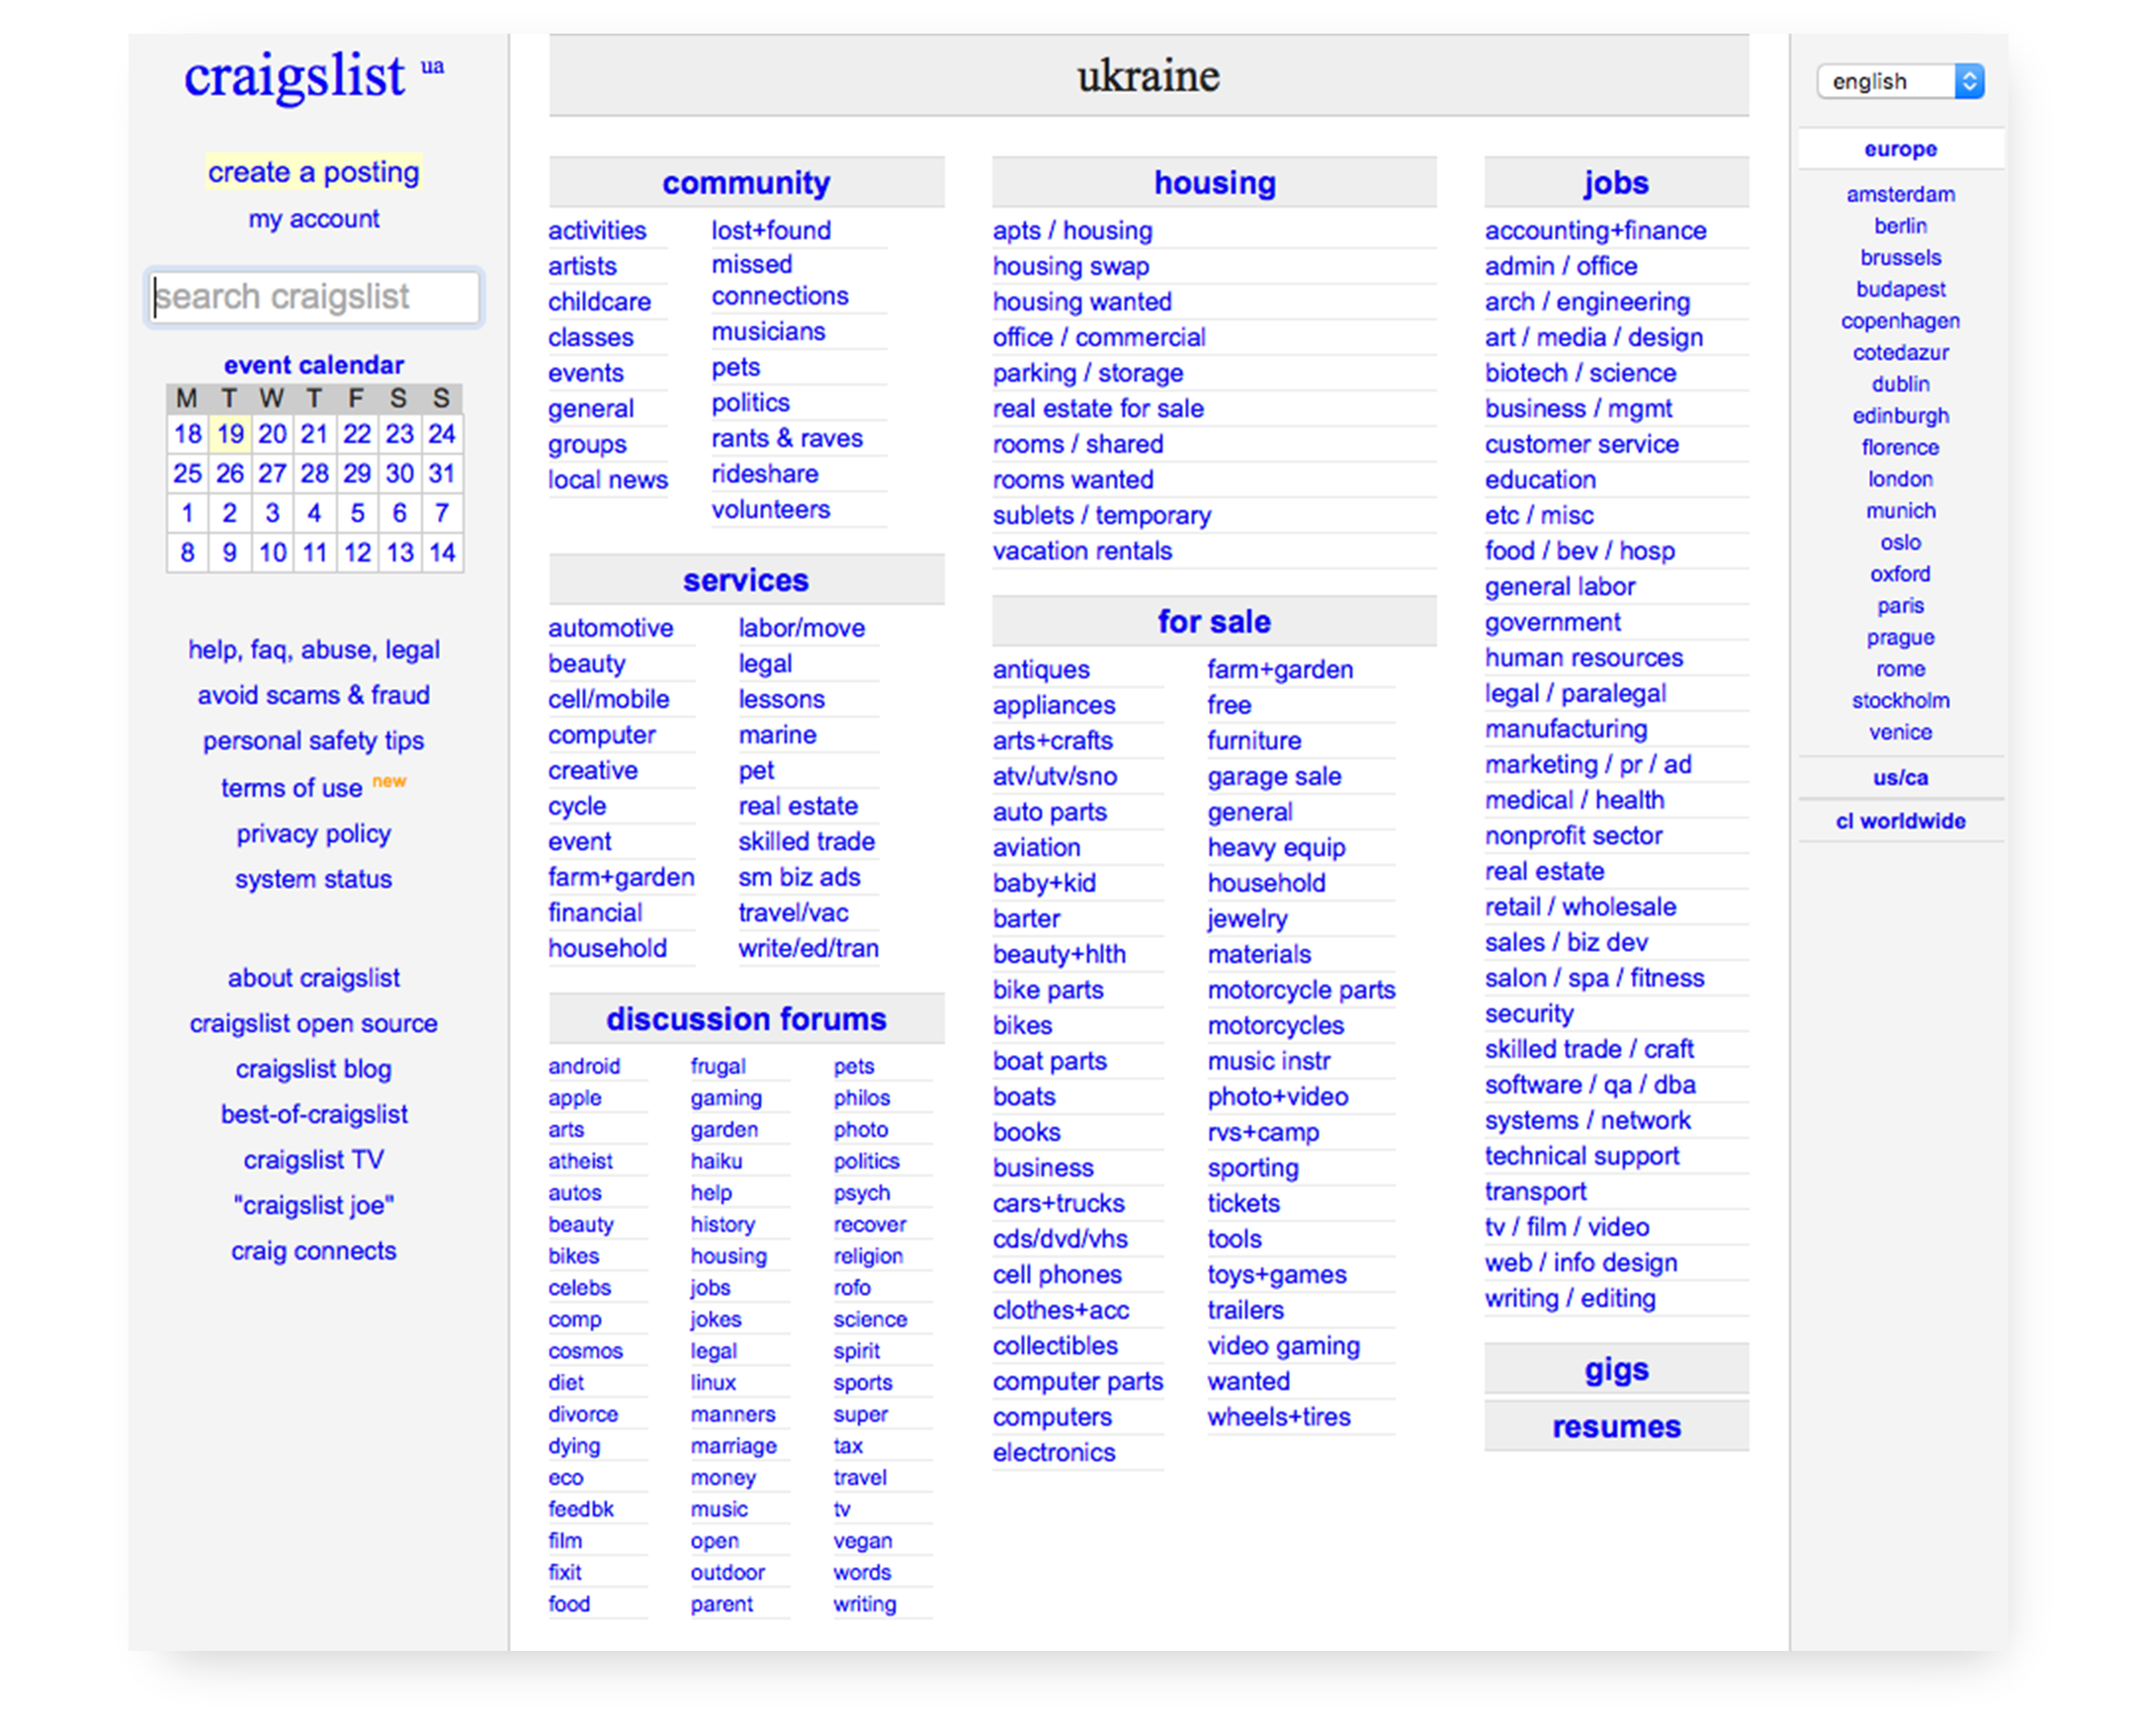Open my account page
Image resolution: width=2137 pixels, height=1736 pixels.
(x=313, y=218)
